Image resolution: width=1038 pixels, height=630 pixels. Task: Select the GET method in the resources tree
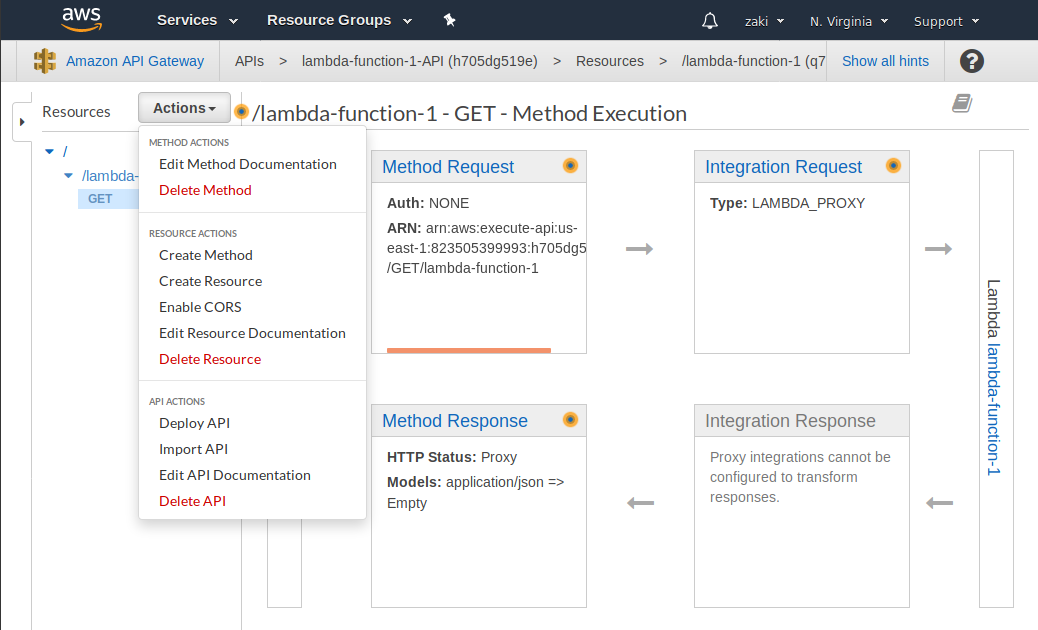coord(100,199)
